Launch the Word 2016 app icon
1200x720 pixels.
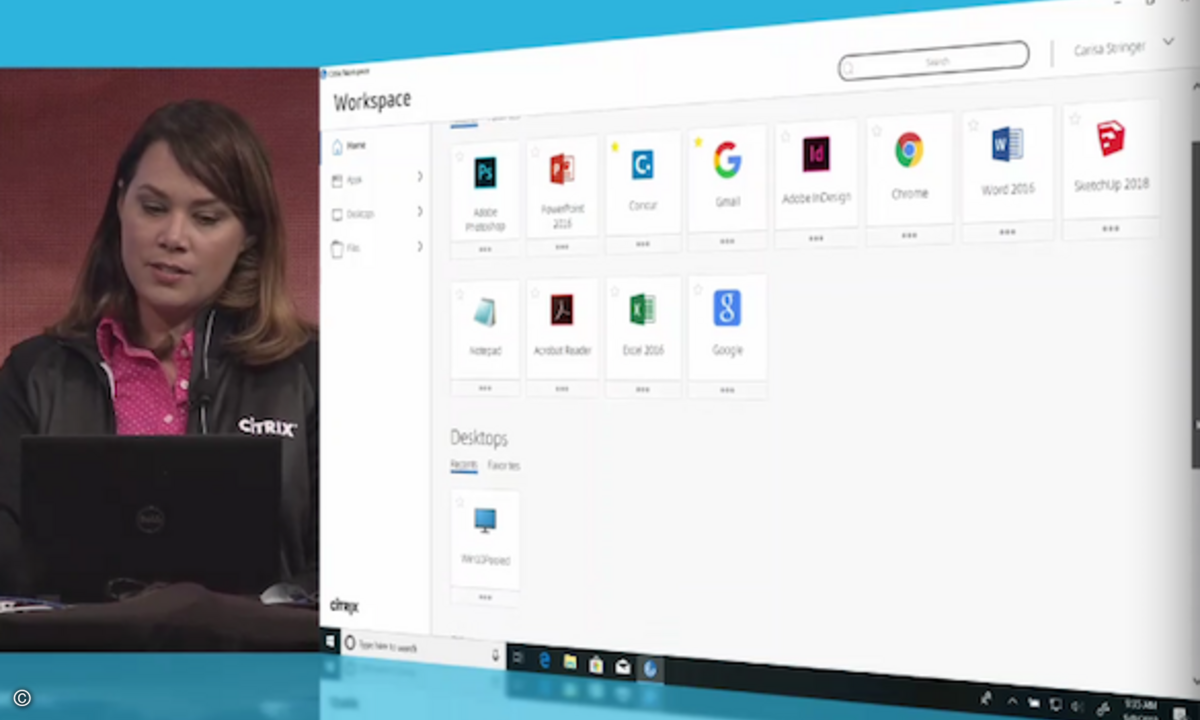pos(1007,144)
